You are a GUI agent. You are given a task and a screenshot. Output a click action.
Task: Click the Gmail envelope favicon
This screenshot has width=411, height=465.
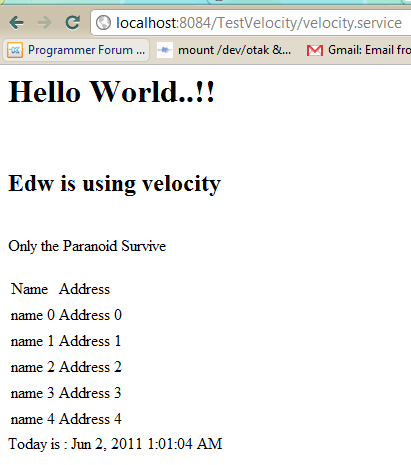(x=315, y=50)
